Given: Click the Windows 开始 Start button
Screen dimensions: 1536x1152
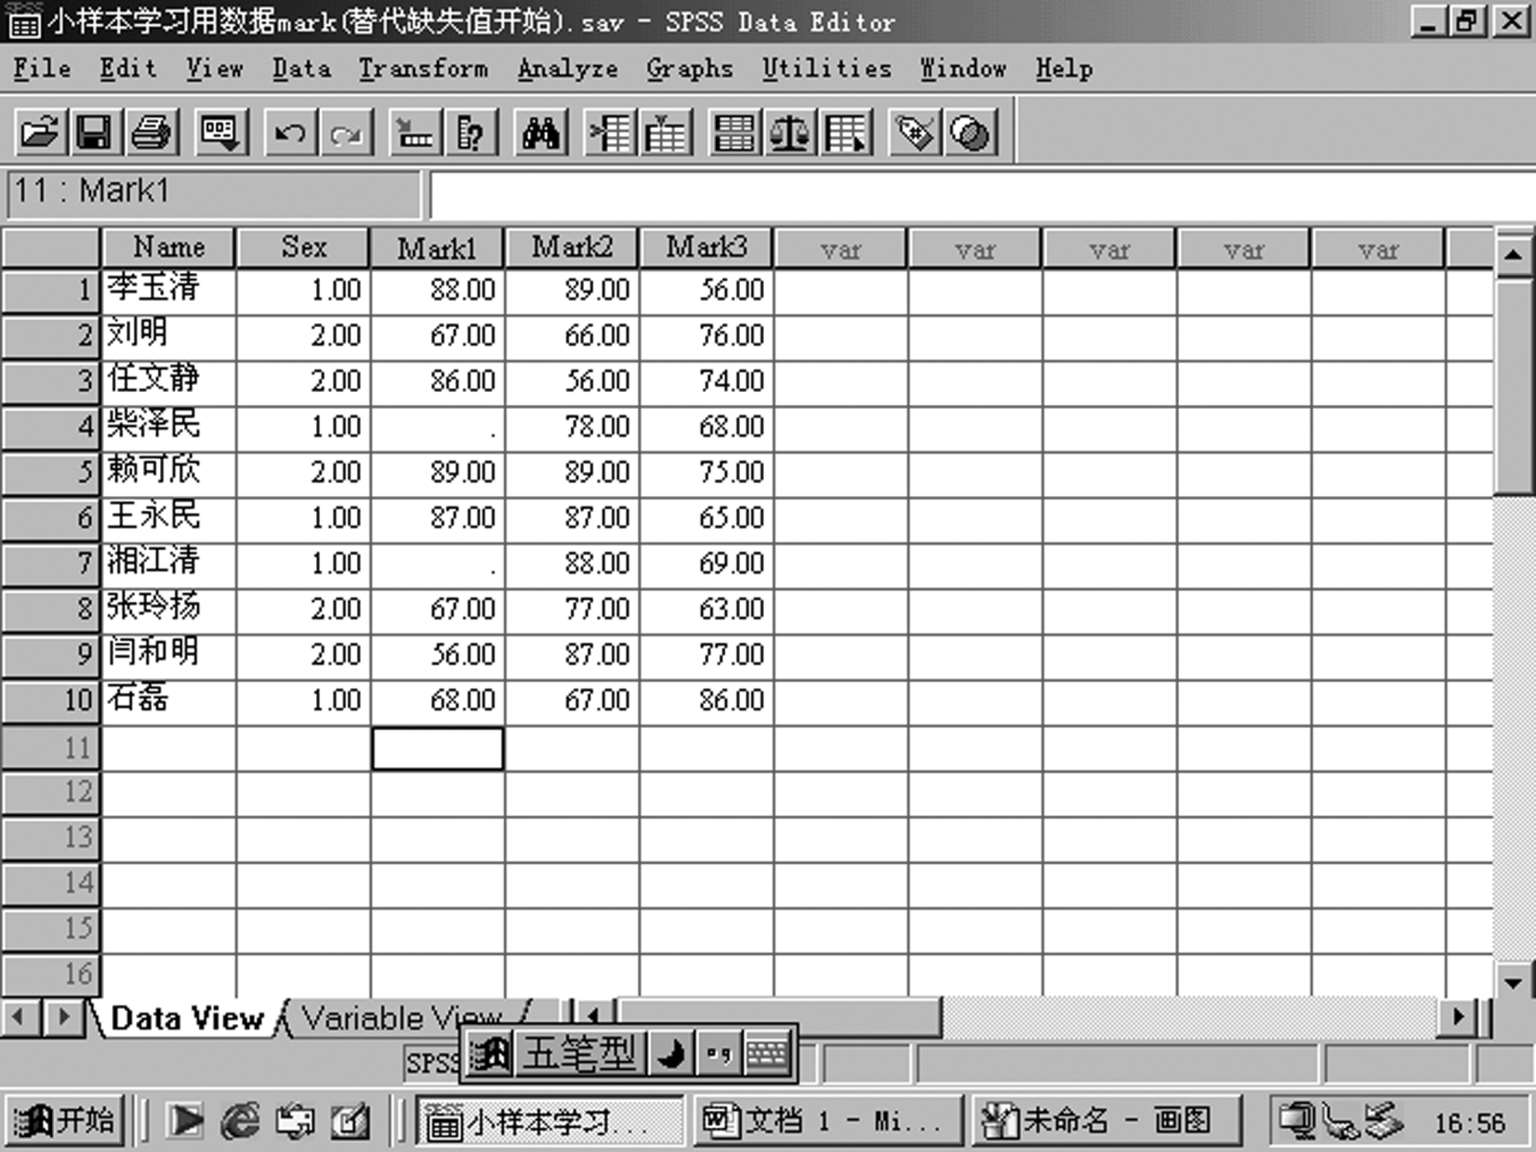Looking at the screenshot, I should 64,1120.
